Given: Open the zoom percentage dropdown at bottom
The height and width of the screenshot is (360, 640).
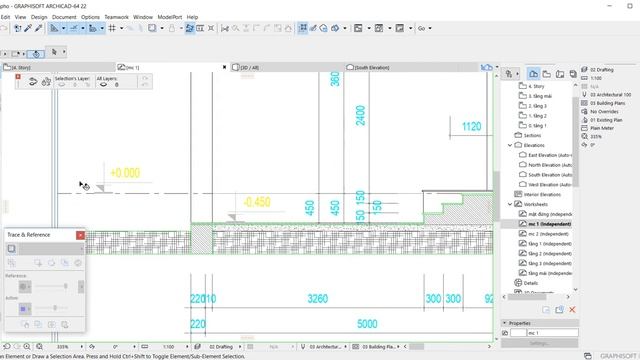Looking at the screenshot, I should coord(82,347).
